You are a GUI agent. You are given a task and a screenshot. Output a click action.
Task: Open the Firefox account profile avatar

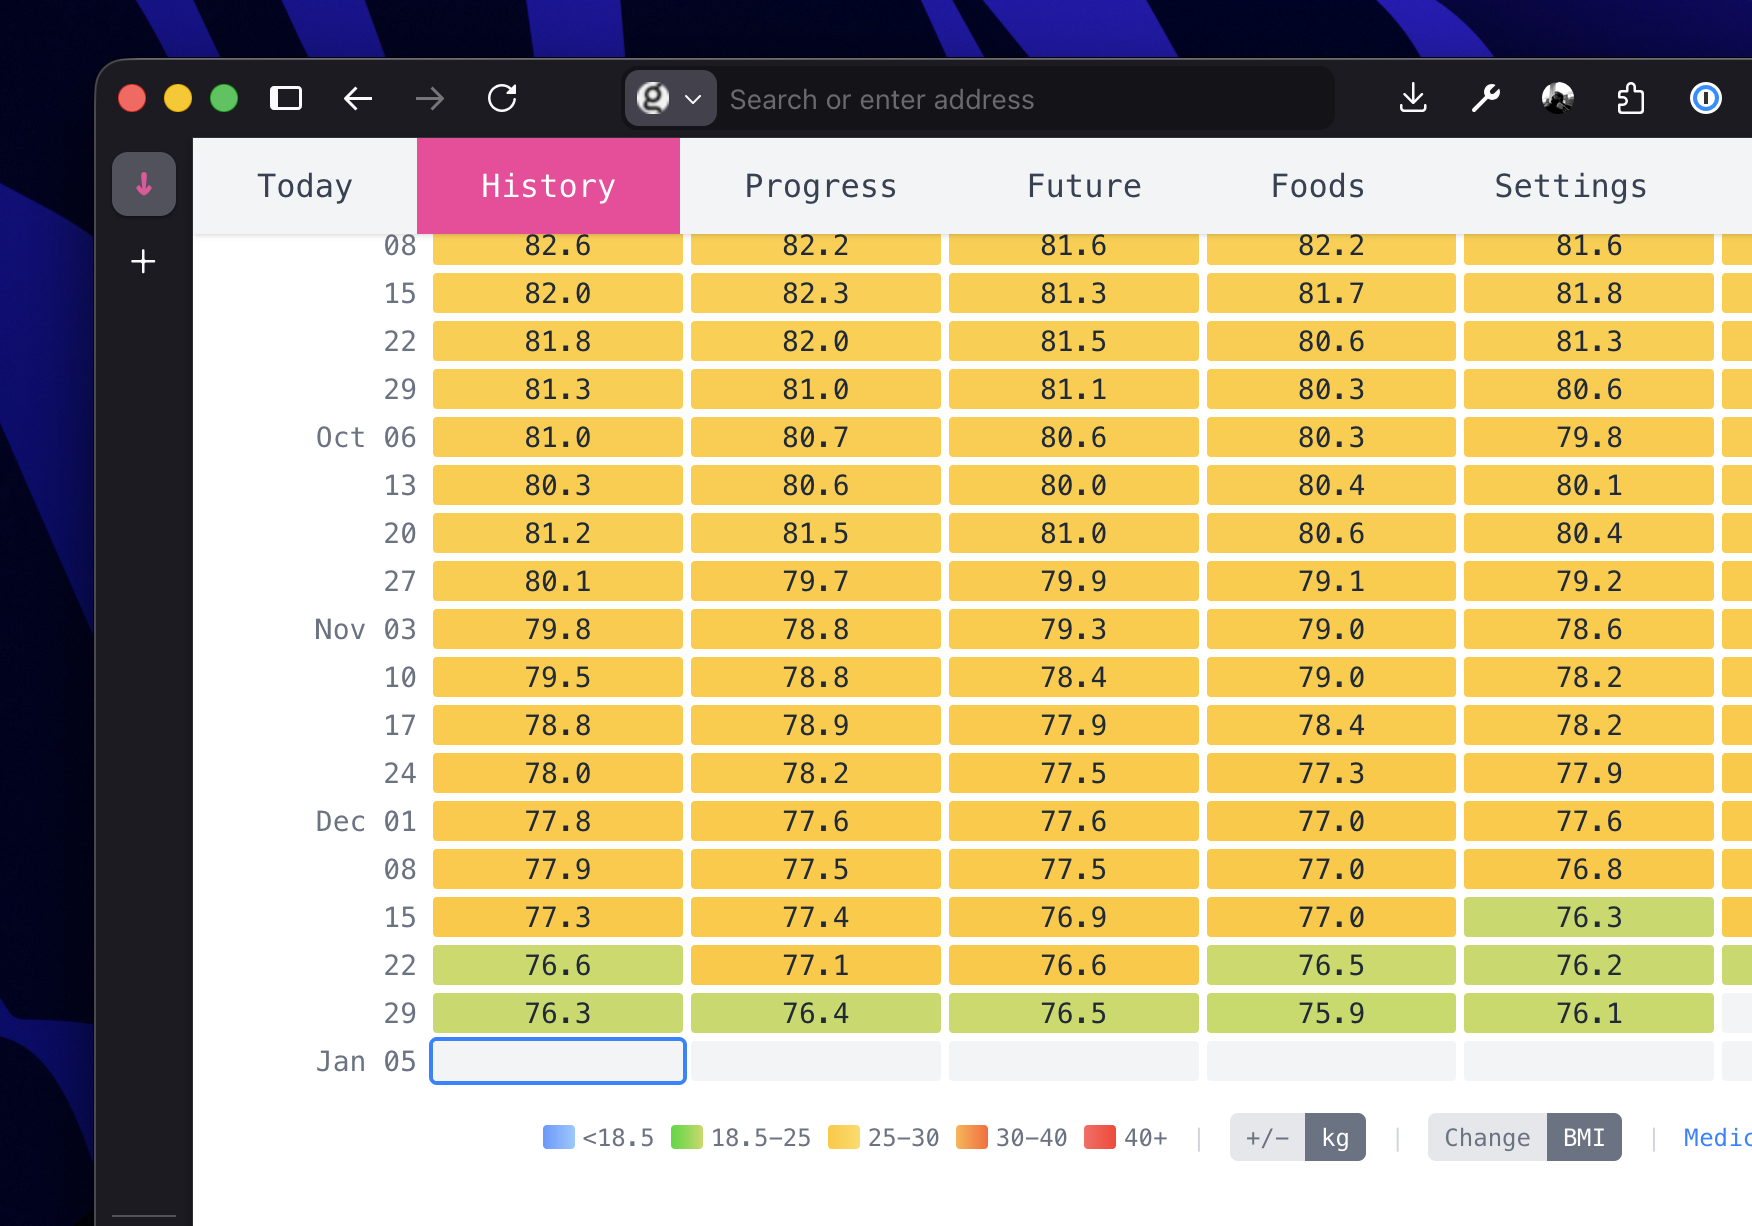(x=1557, y=98)
